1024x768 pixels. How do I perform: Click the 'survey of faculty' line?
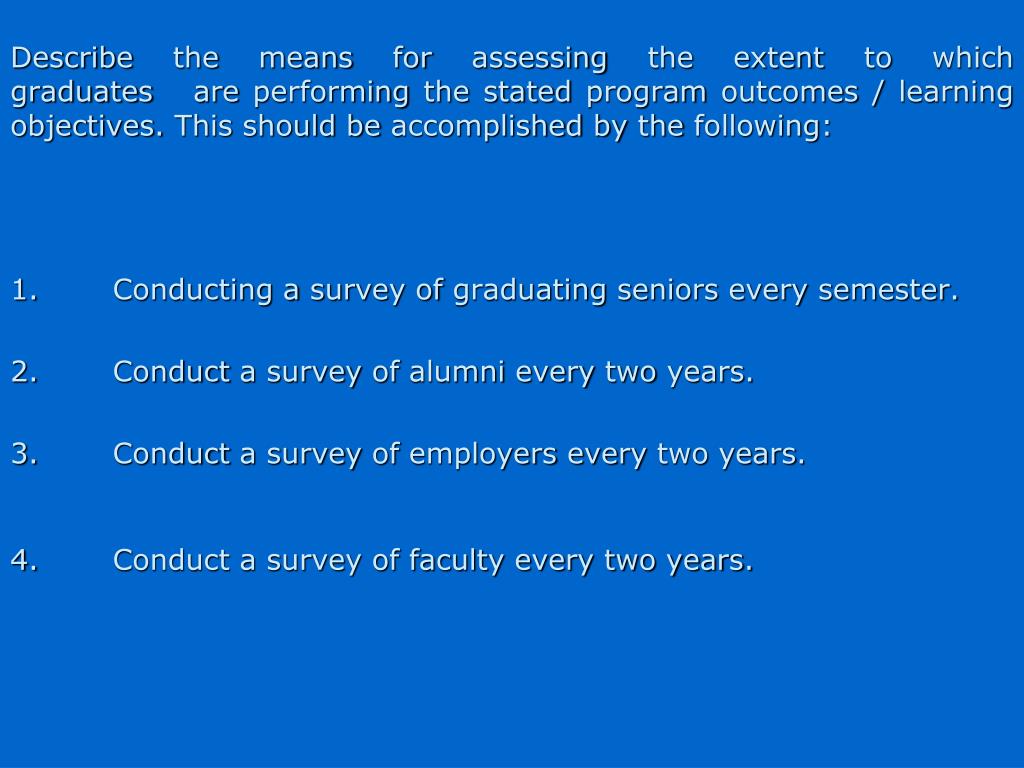pos(433,562)
